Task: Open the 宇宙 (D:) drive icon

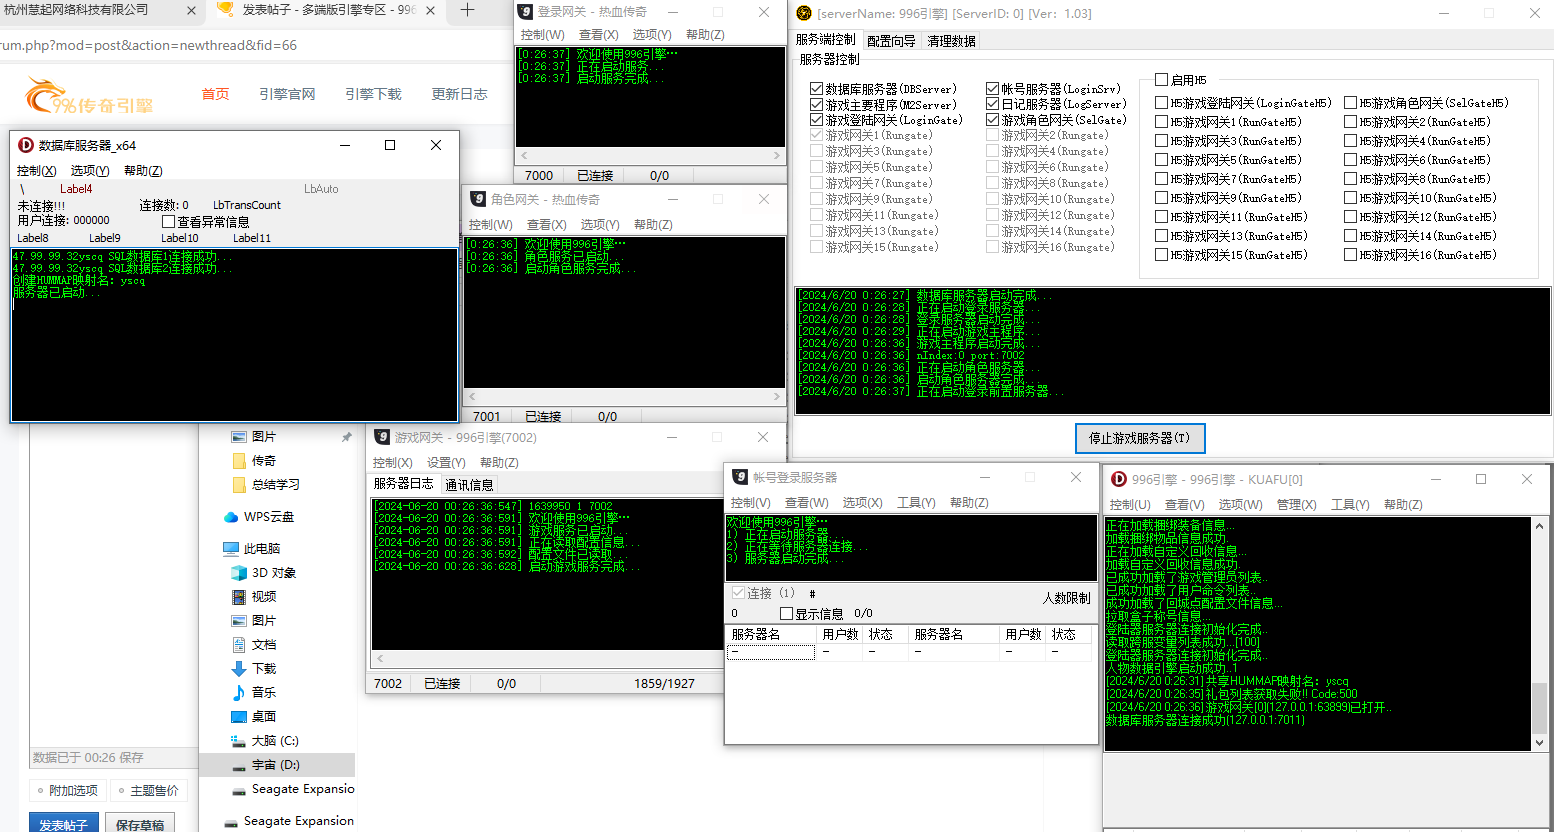Action: [239, 766]
